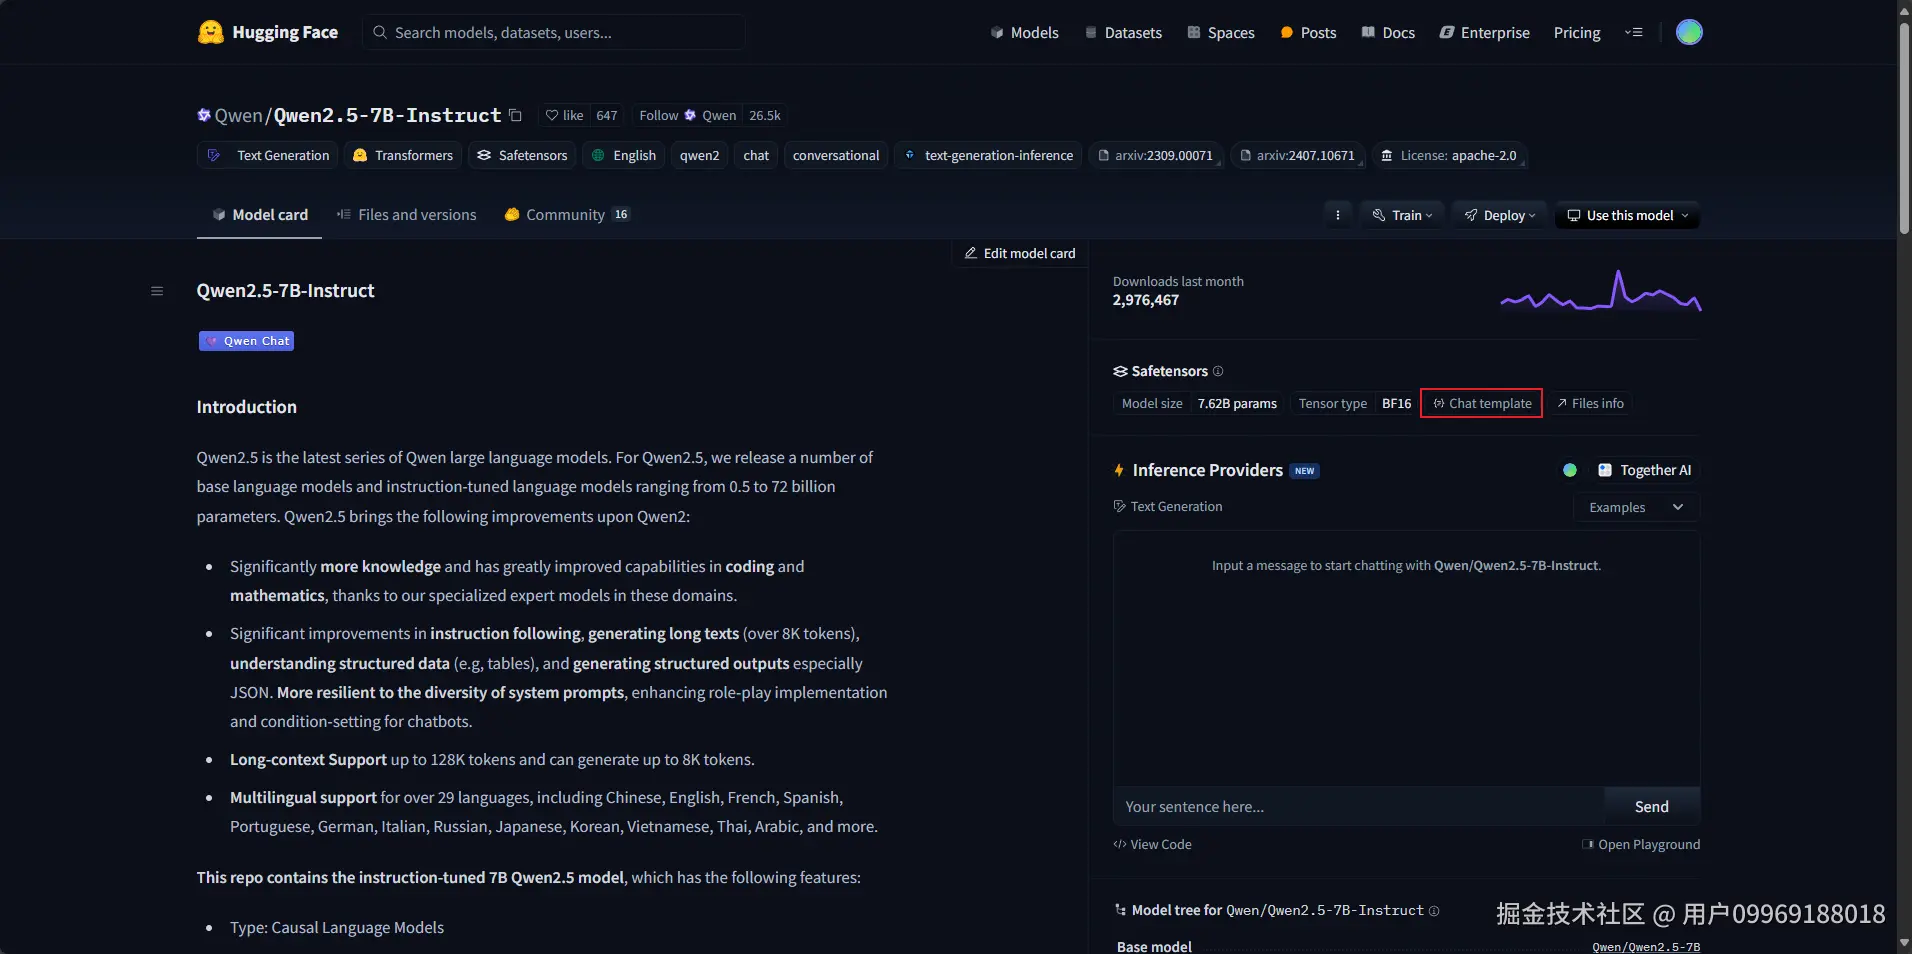
Task: Open Docs in the navigation
Action: coord(1388,32)
